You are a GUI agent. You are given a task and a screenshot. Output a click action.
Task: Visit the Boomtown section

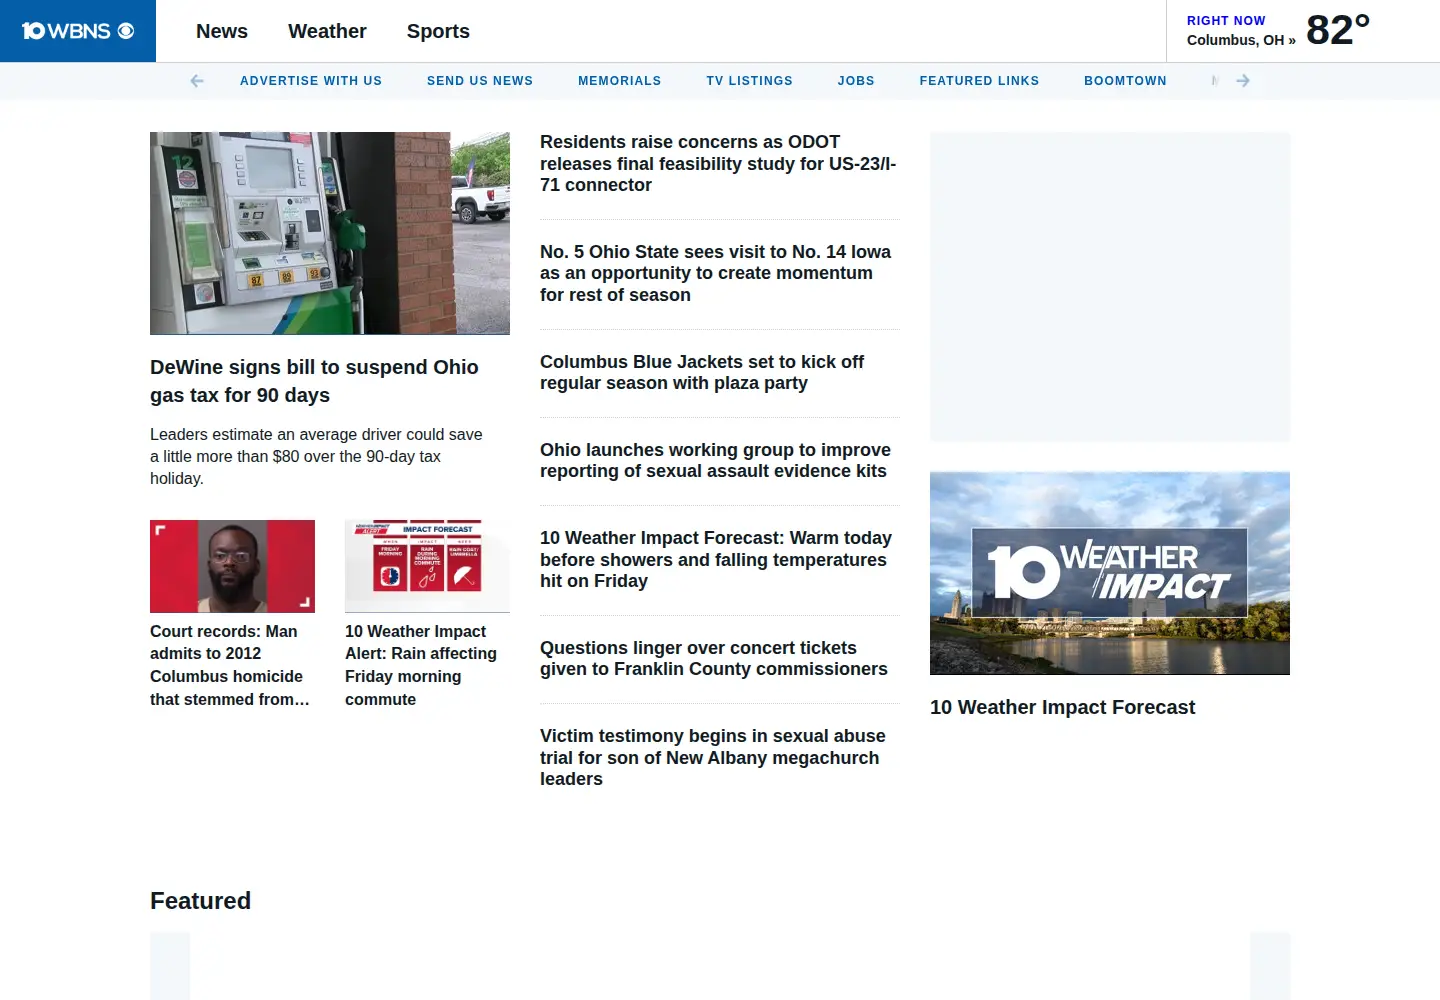coord(1125,81)
